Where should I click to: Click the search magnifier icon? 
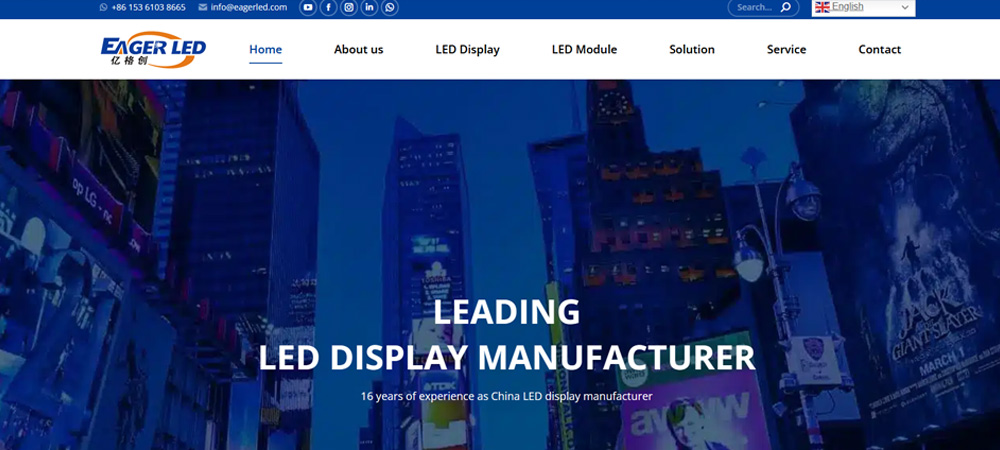(786, 8)
